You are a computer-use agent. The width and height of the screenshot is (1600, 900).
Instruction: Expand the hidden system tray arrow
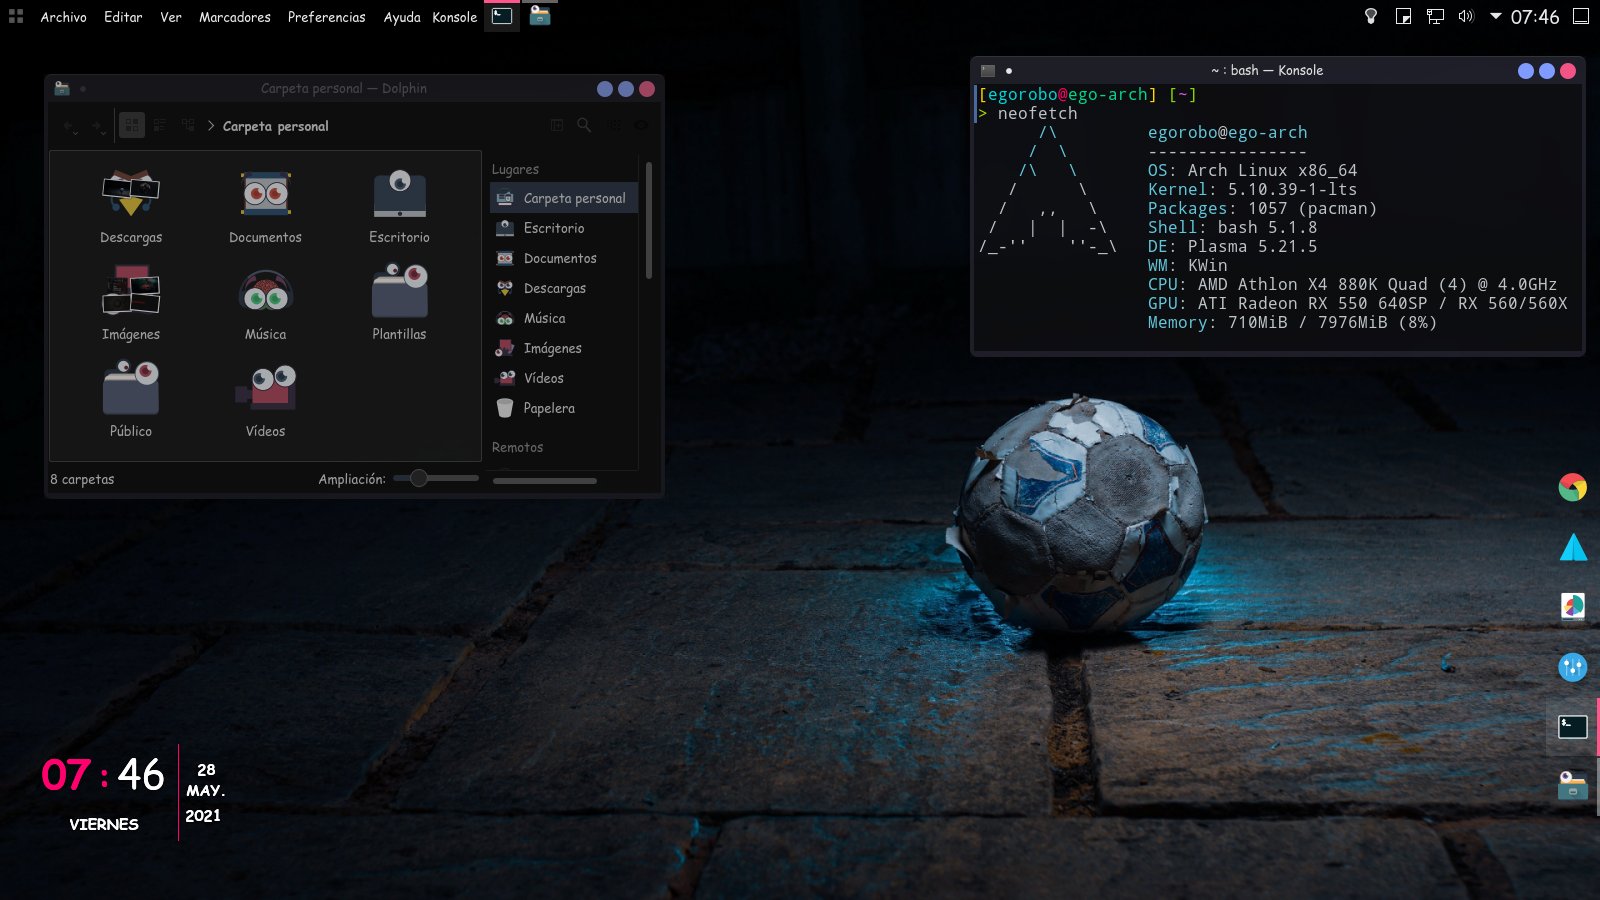point(1496,17)
